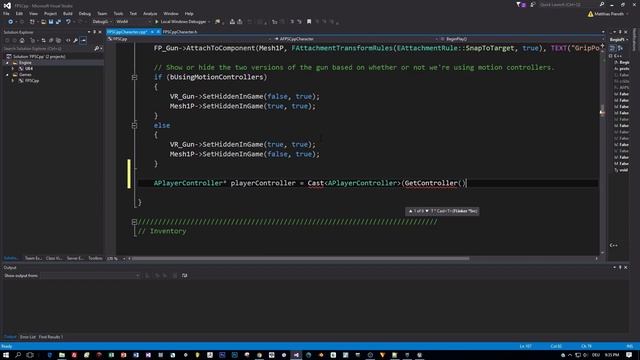Collapse the else code block

point(134,125)
